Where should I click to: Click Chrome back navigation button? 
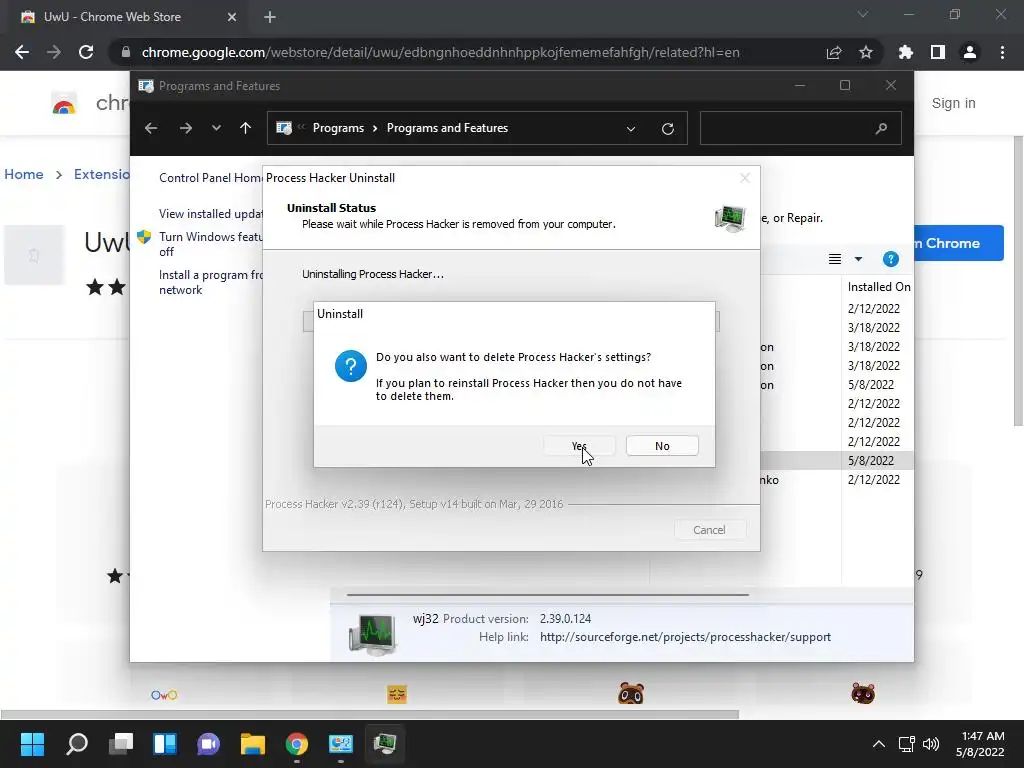(22, 52)
